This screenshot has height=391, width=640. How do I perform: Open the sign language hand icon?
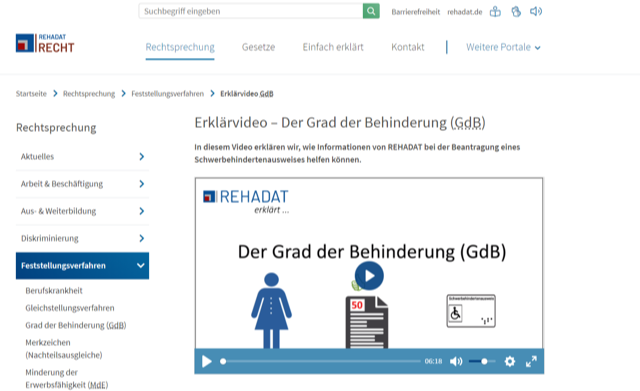pos(516,11)
